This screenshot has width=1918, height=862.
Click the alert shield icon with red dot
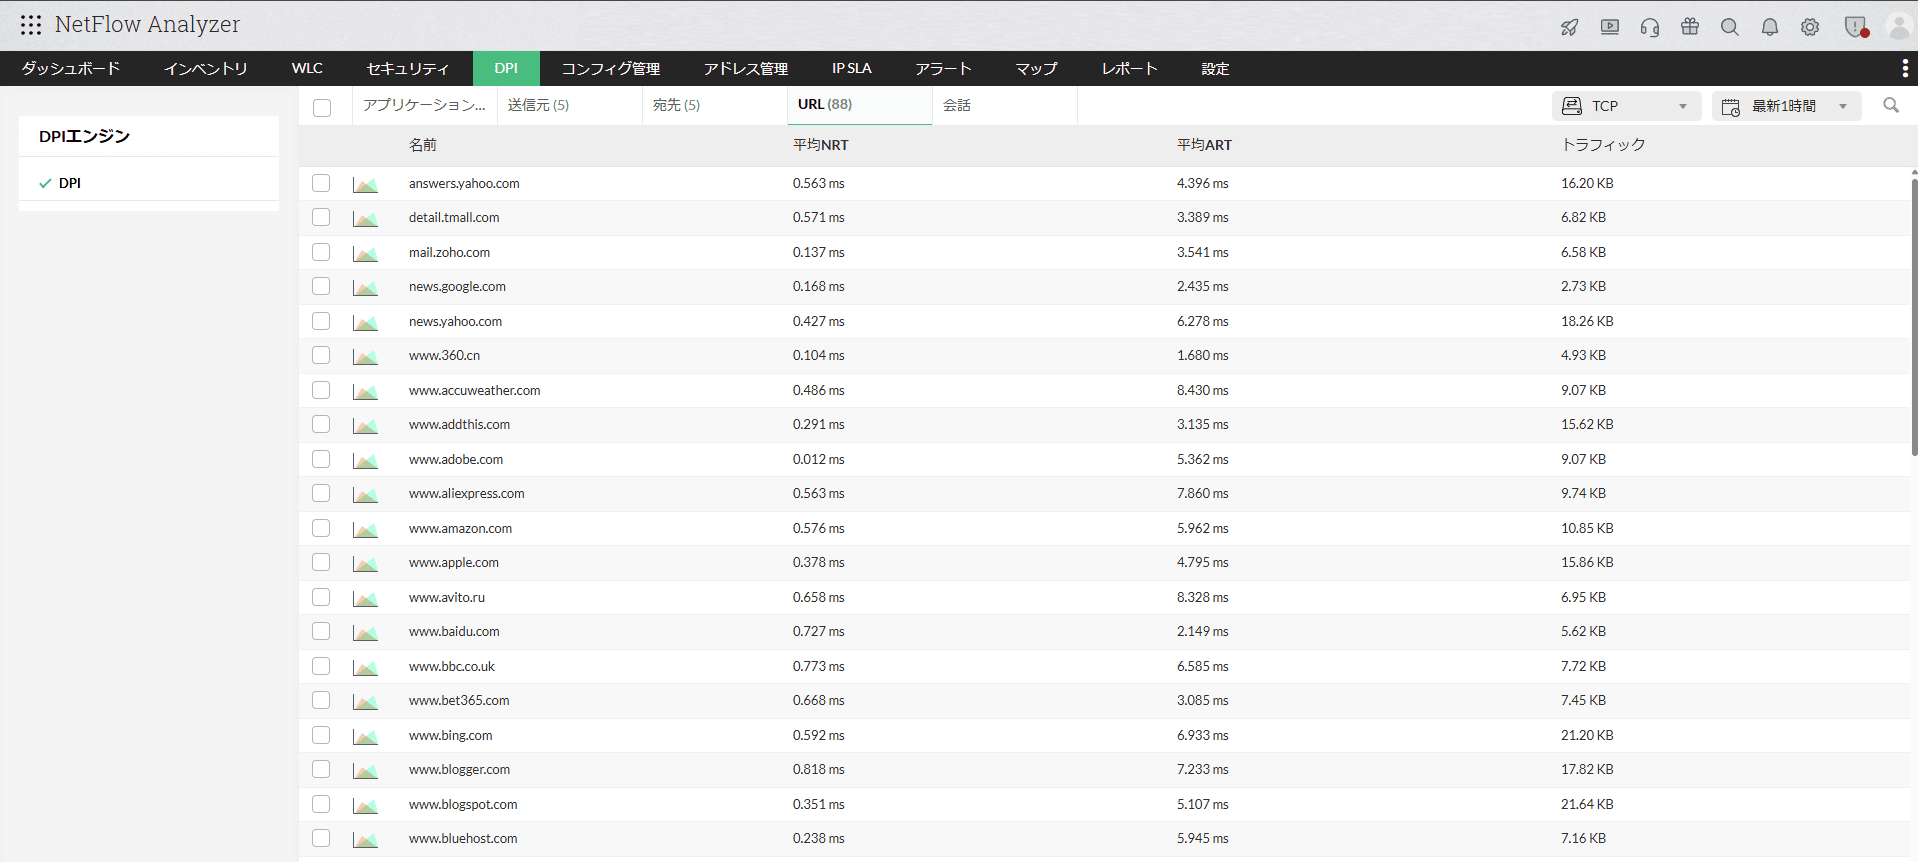(x=1856, y=27)
